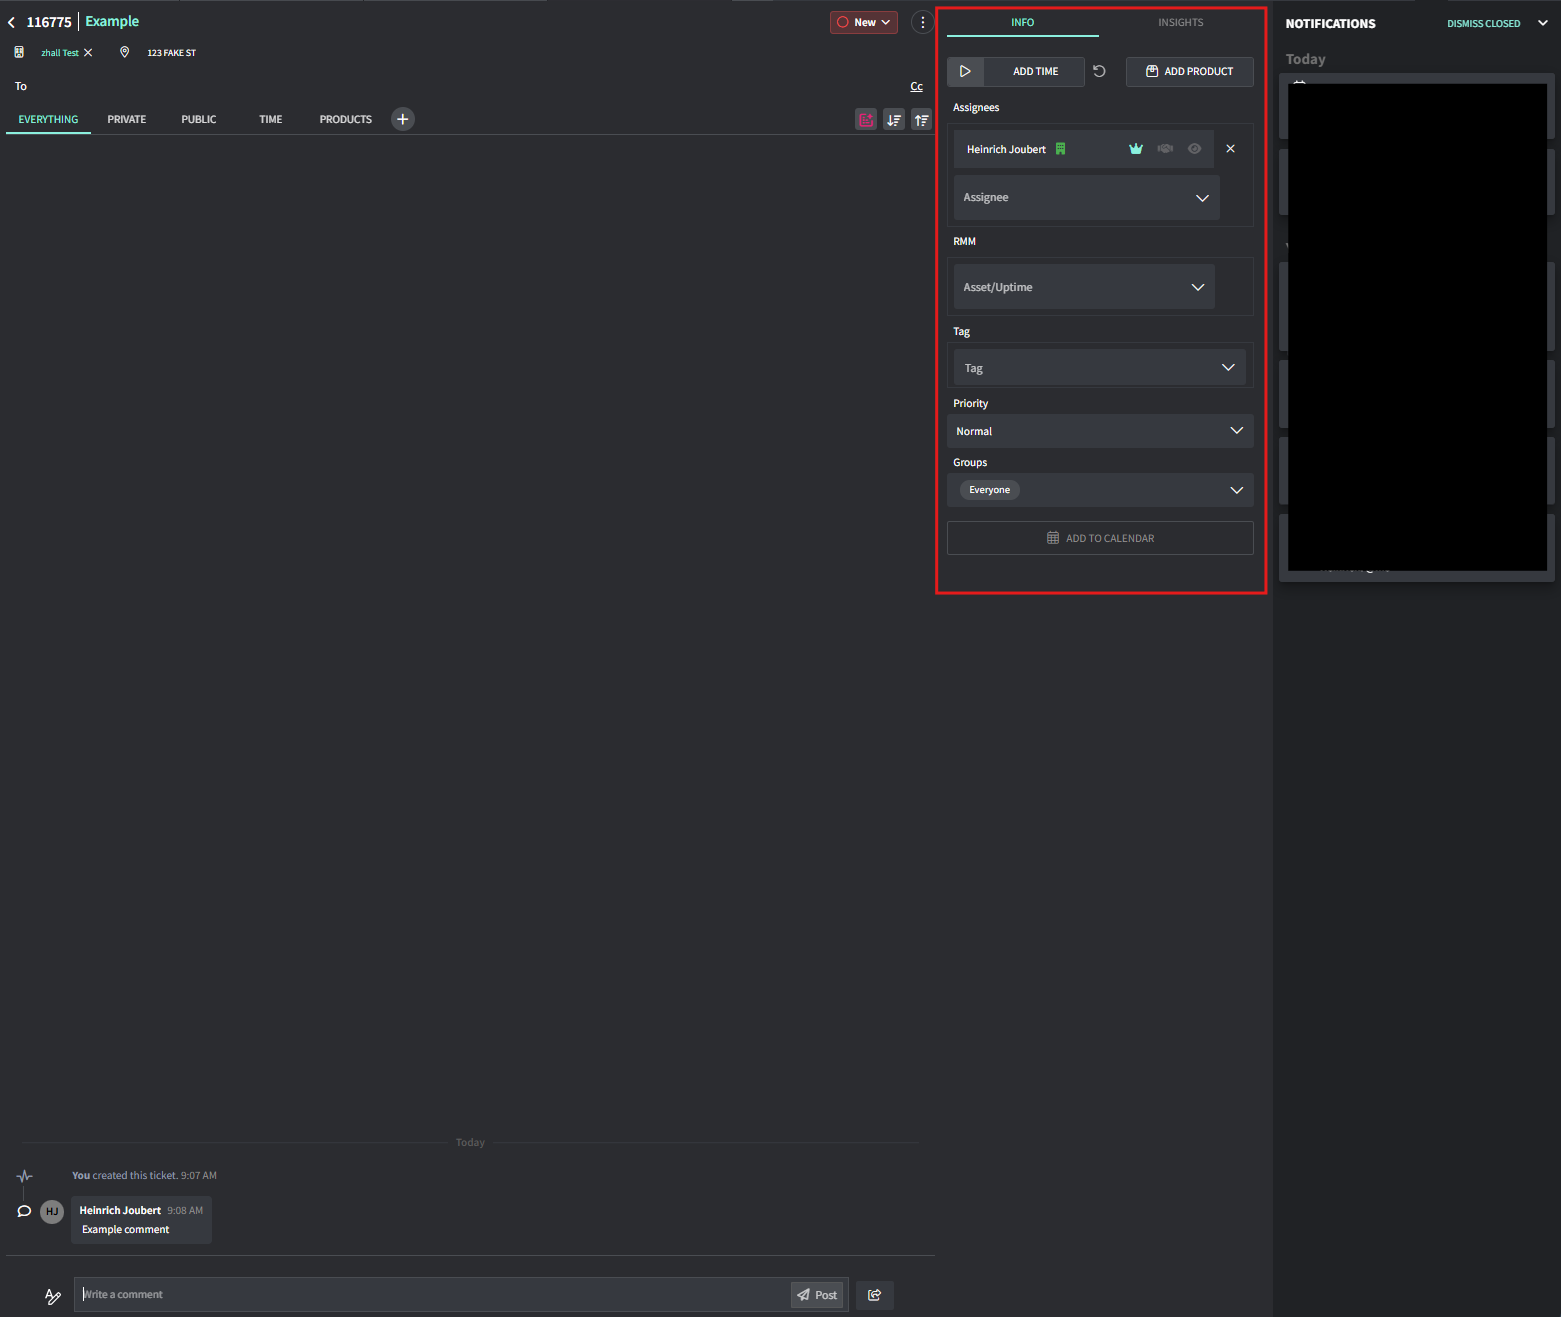Collapse the Notifications panel chevron
The image size is (1561, 1317).
point(1543,23)
